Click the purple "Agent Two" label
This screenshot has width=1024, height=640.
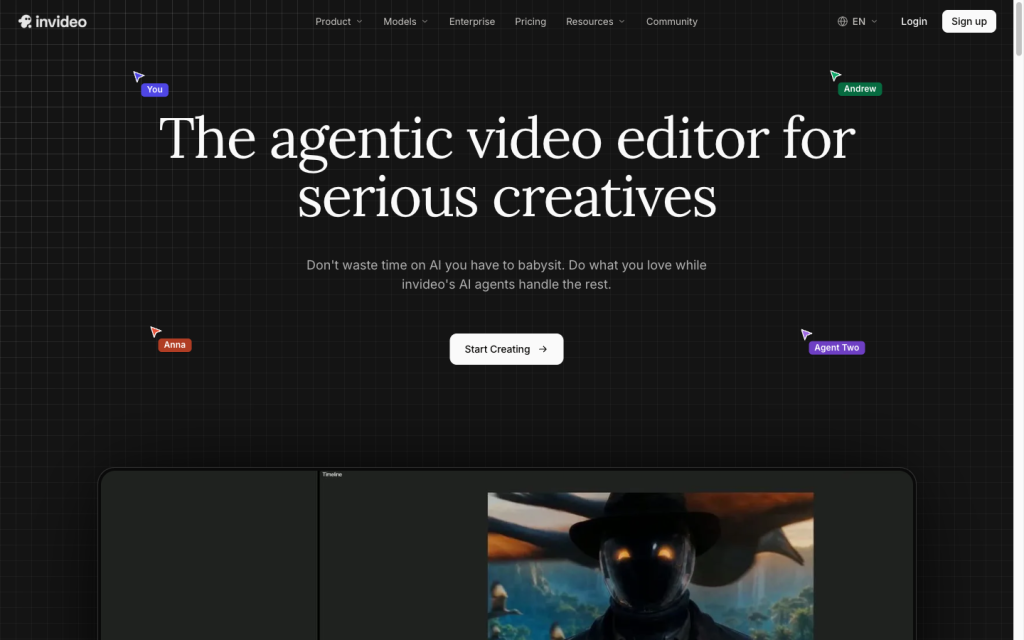coord(837,347)
